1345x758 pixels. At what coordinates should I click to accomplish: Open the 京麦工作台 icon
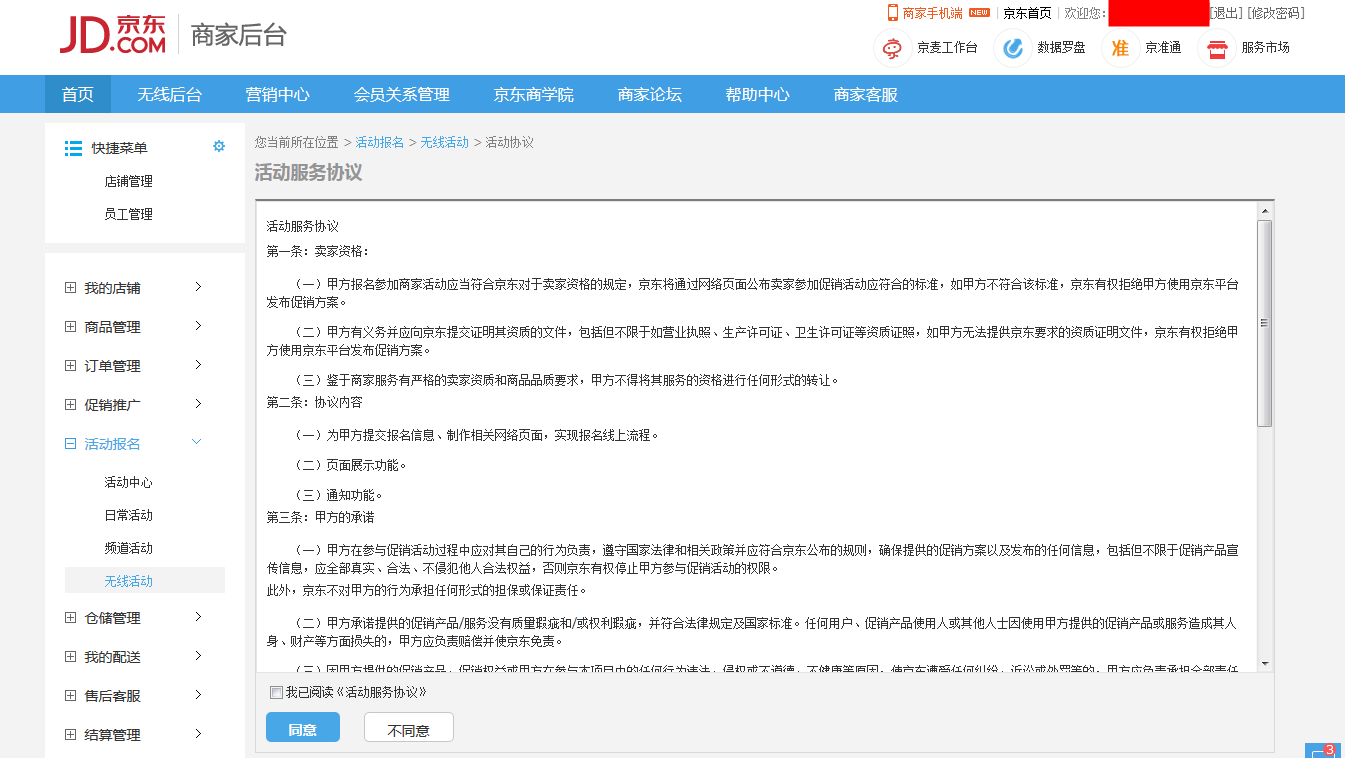tap(892, 48)
